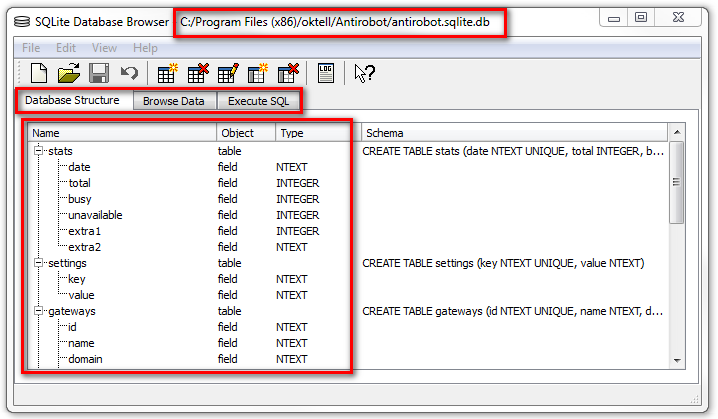Click the Name column header

click(122, 133)
